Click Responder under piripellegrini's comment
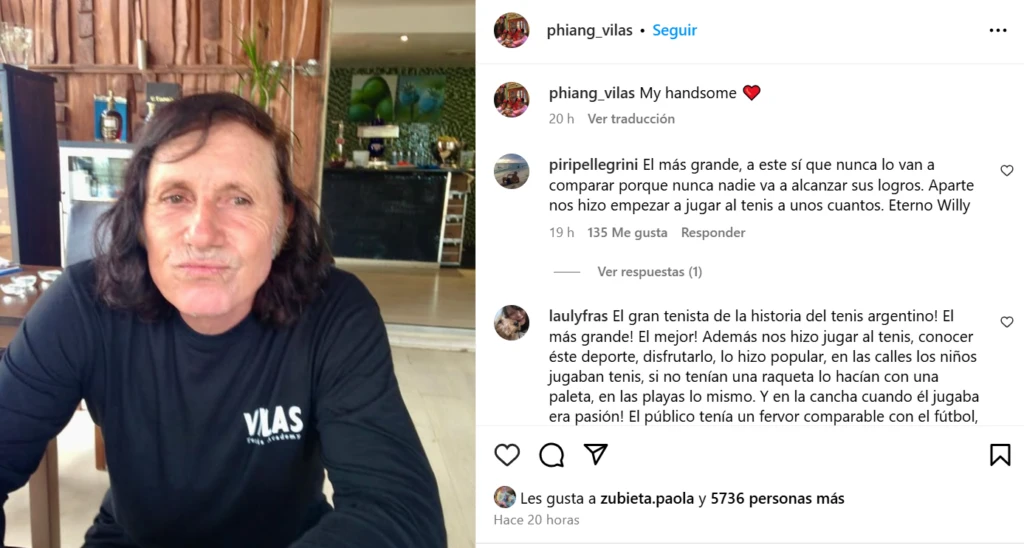Image resolution: width=1024 pixels, height=548 pixels. click(x=713, y=233)
